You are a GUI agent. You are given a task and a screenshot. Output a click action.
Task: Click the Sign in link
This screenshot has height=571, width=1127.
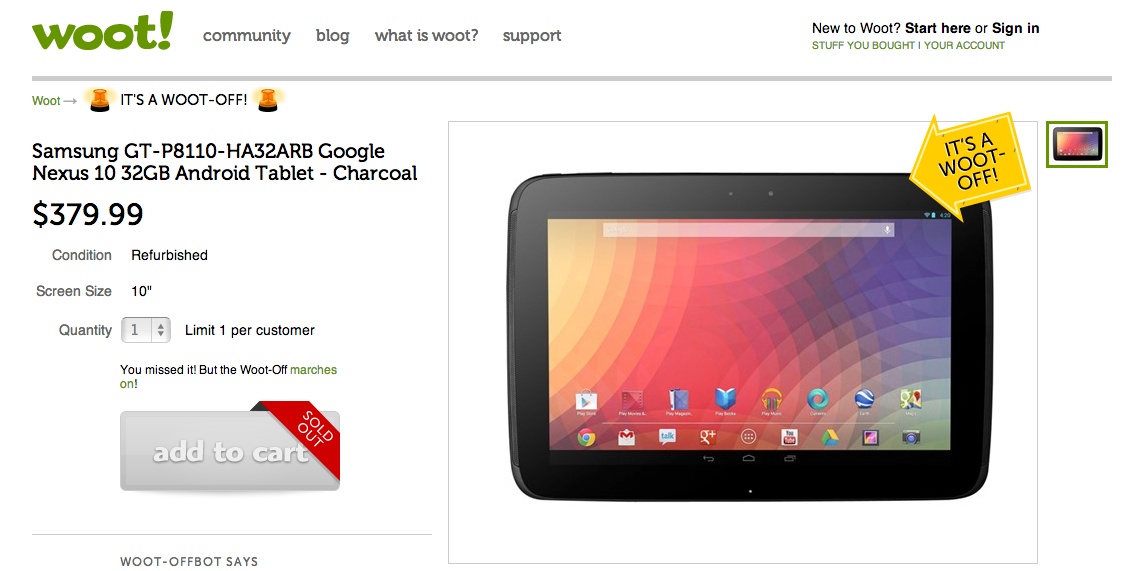(x=1016, y=28)
